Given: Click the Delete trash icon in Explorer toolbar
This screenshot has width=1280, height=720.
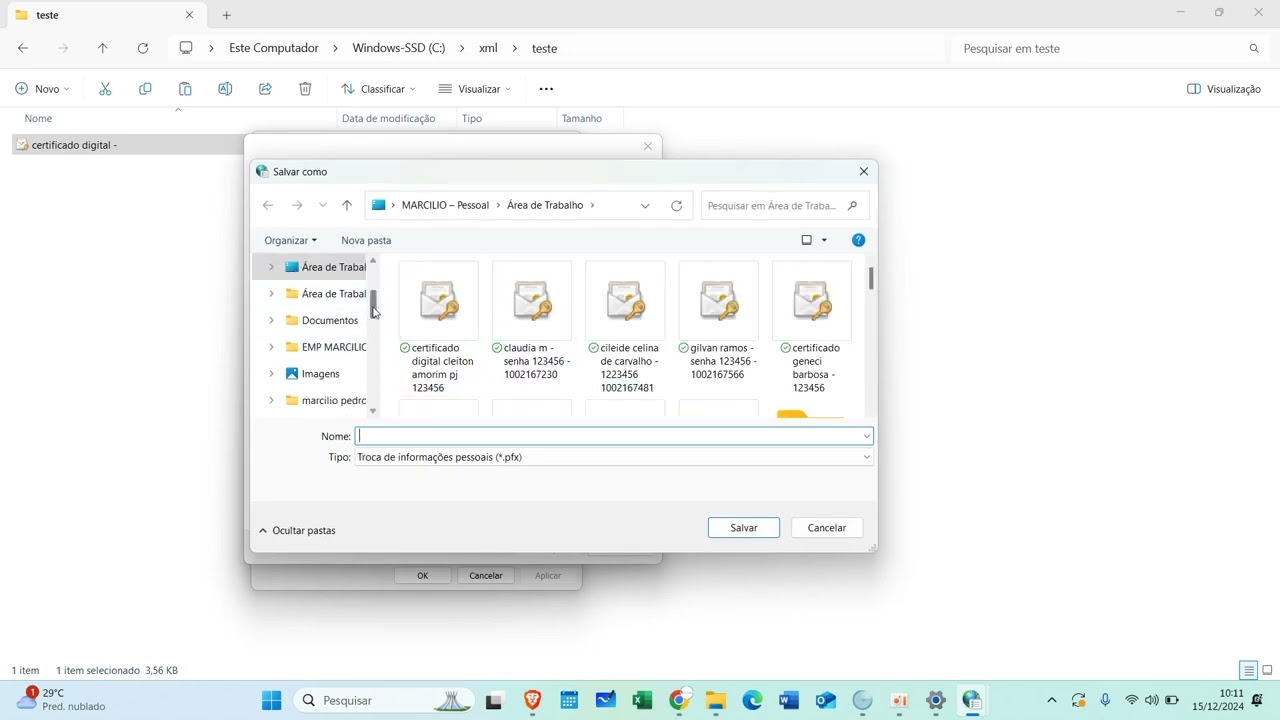Looking at the screenshot, I should [305, 89].
